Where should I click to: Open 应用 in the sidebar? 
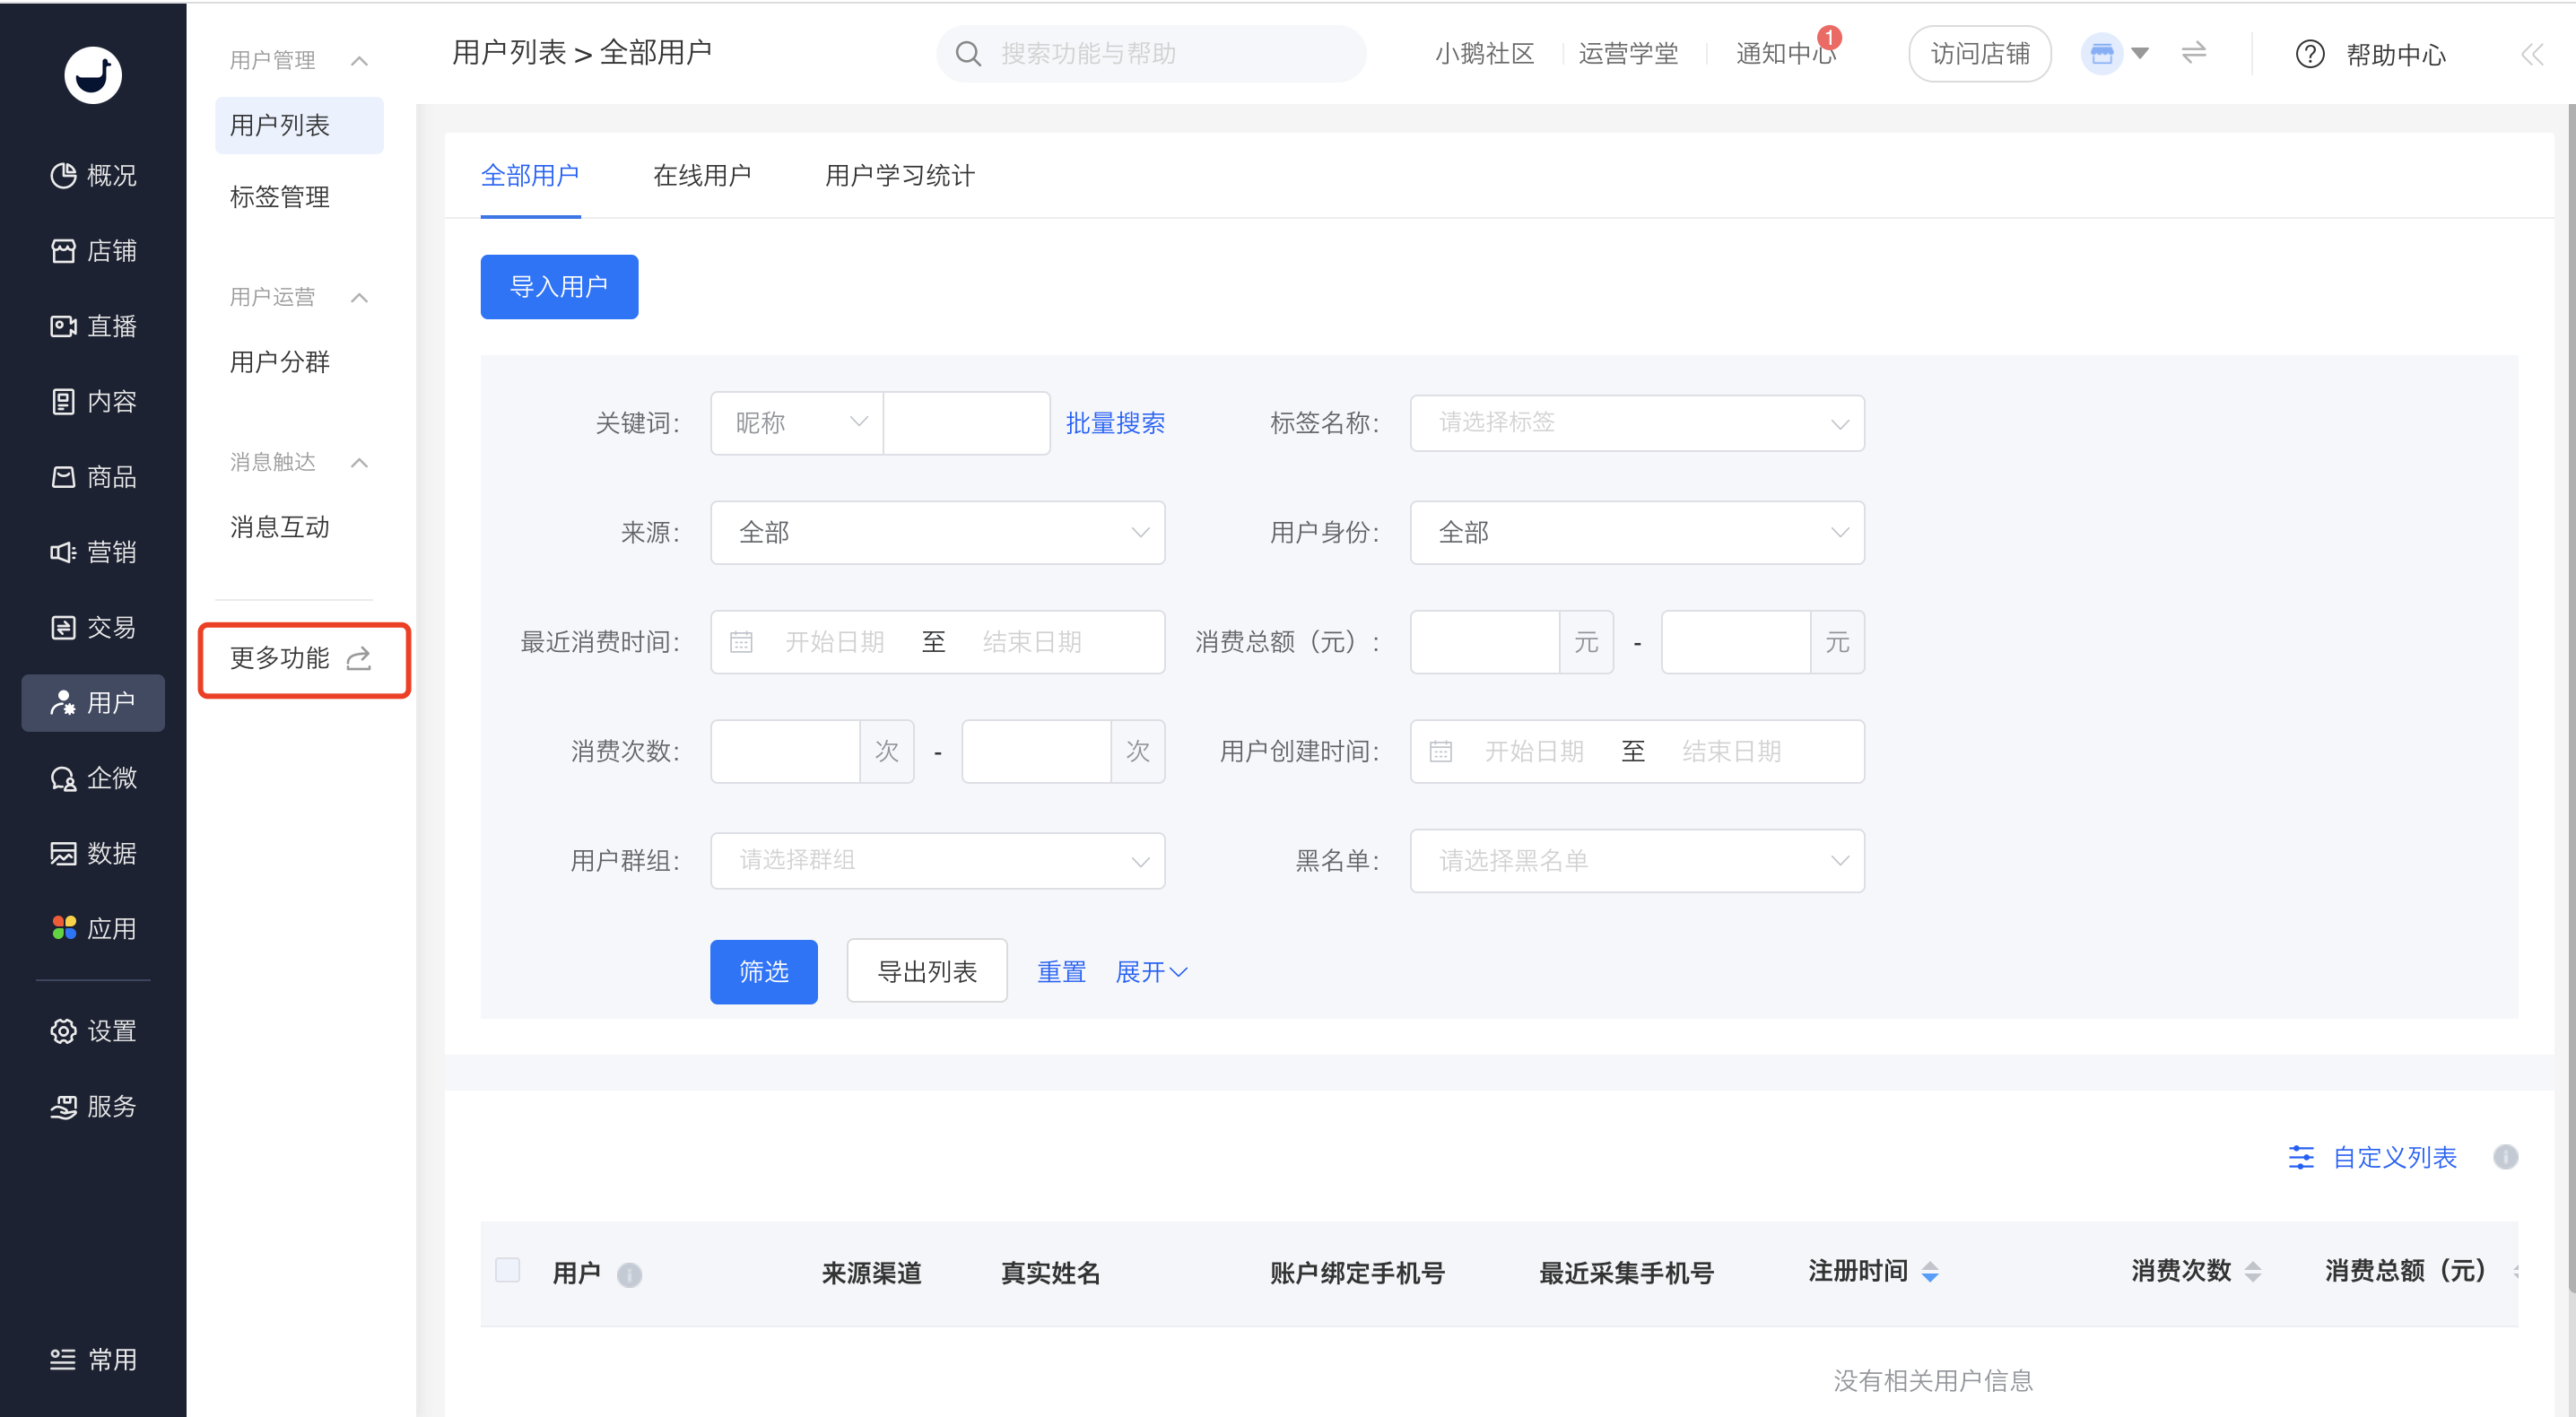(93, 928)
